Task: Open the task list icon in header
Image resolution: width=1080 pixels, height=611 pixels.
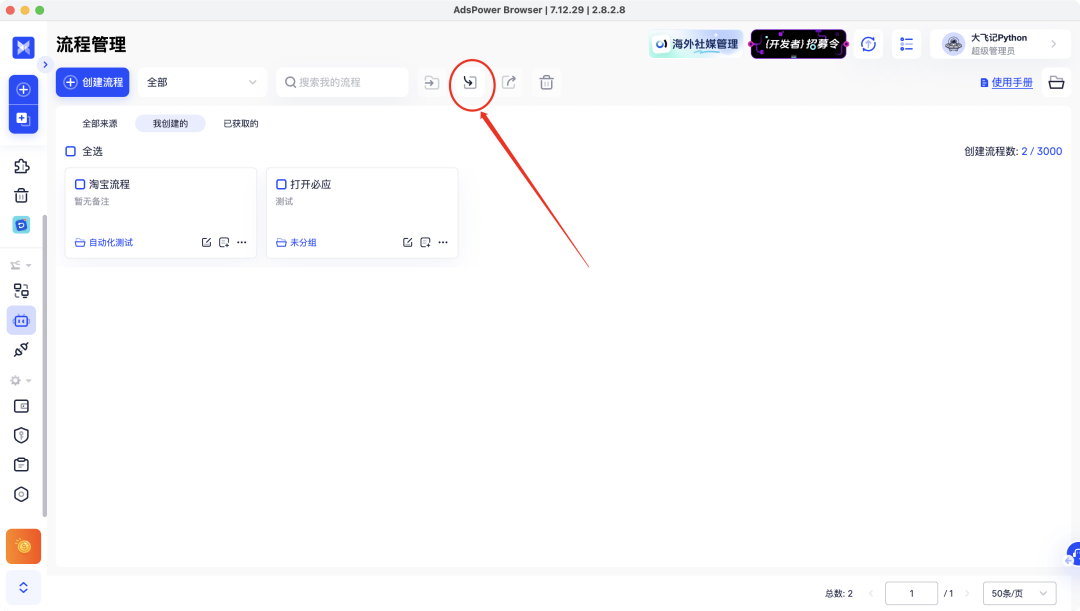Action: tap(906, 44)
